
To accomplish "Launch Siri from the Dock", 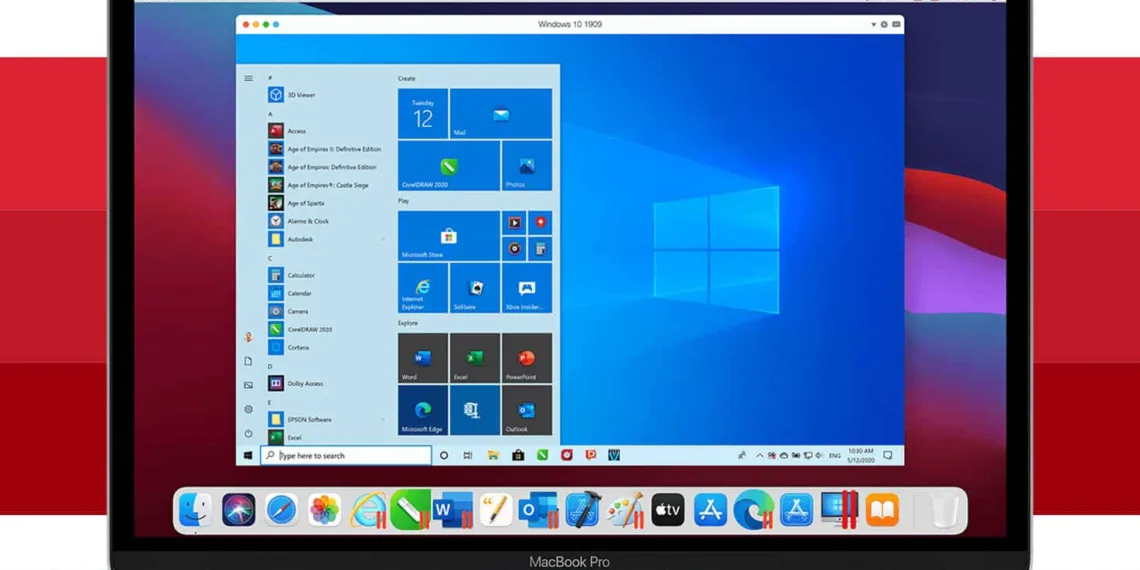I will [x=238, y=510].
